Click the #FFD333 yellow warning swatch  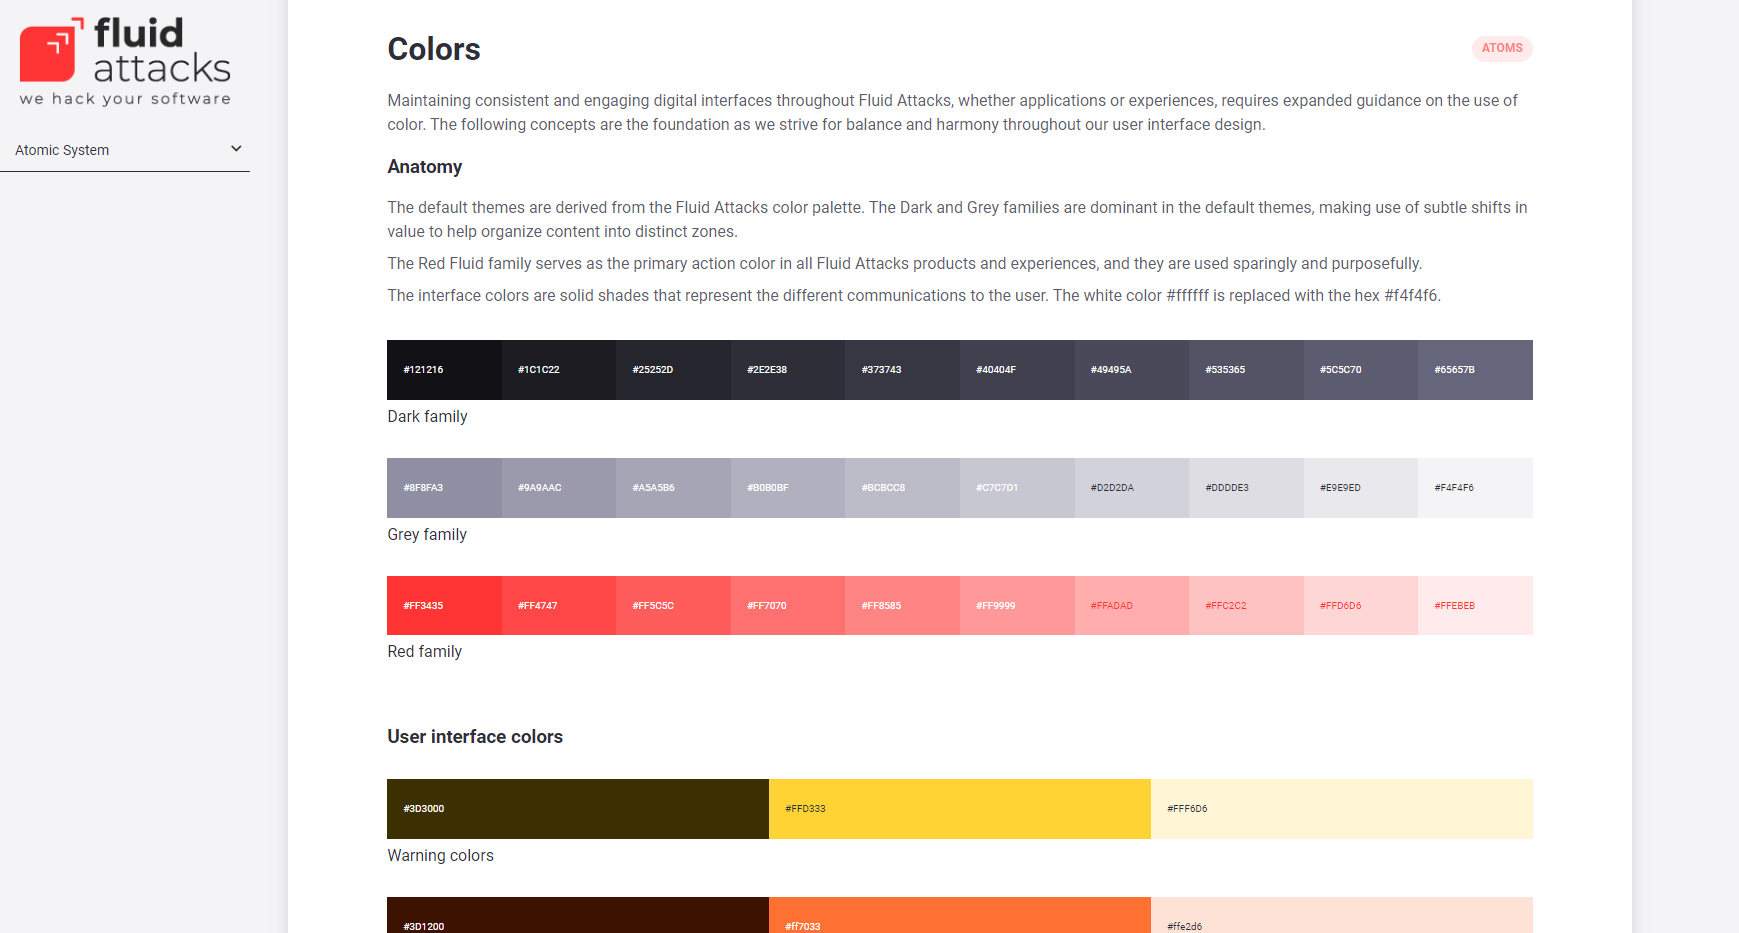tap(960, 809)
